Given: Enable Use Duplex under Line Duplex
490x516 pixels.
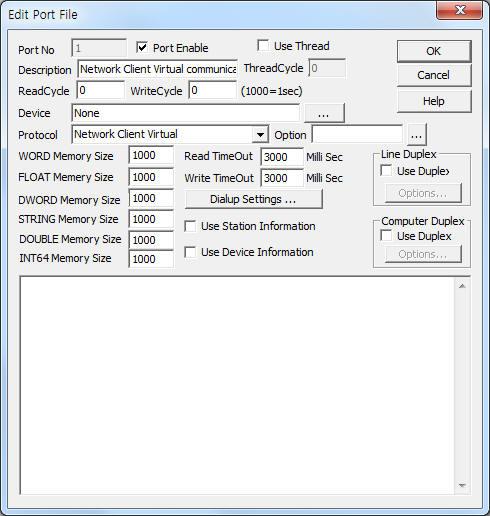Looking at the screenshot, I should pos(386,171).
